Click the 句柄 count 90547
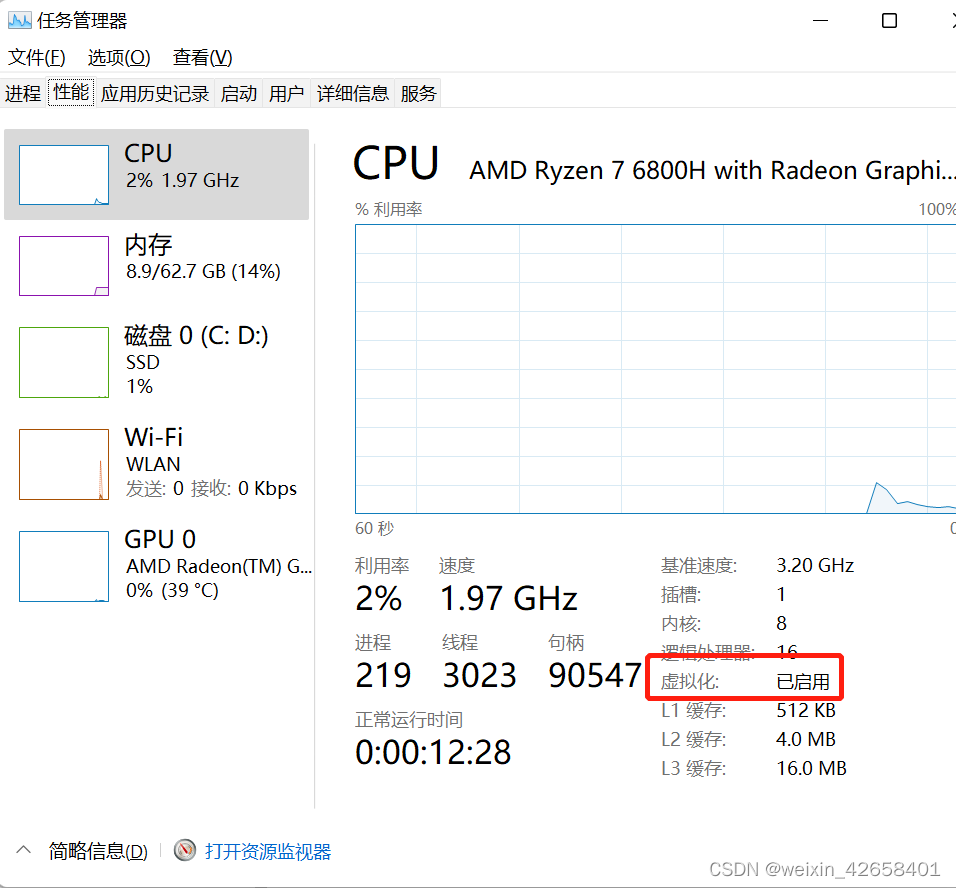This screenshot has width=956, height=888. point(595,675)
